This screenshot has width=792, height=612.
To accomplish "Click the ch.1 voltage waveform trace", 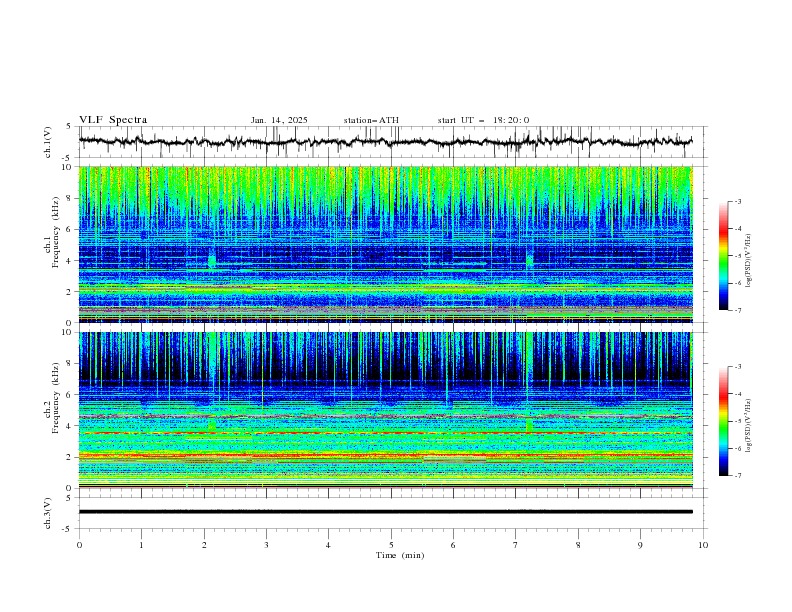I will coord(385,142).
